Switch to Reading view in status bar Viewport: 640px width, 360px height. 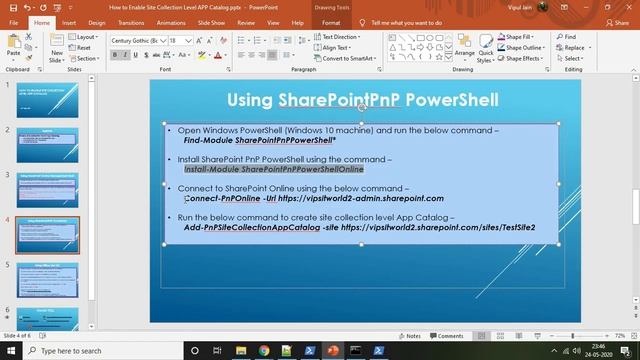point(519,336)
